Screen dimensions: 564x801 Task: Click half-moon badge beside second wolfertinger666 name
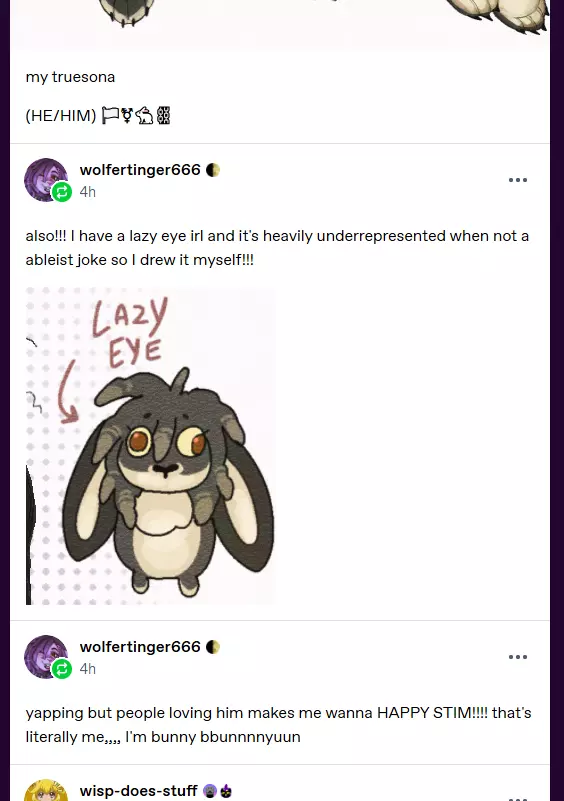pyautogui.click(x=213, y=647)
